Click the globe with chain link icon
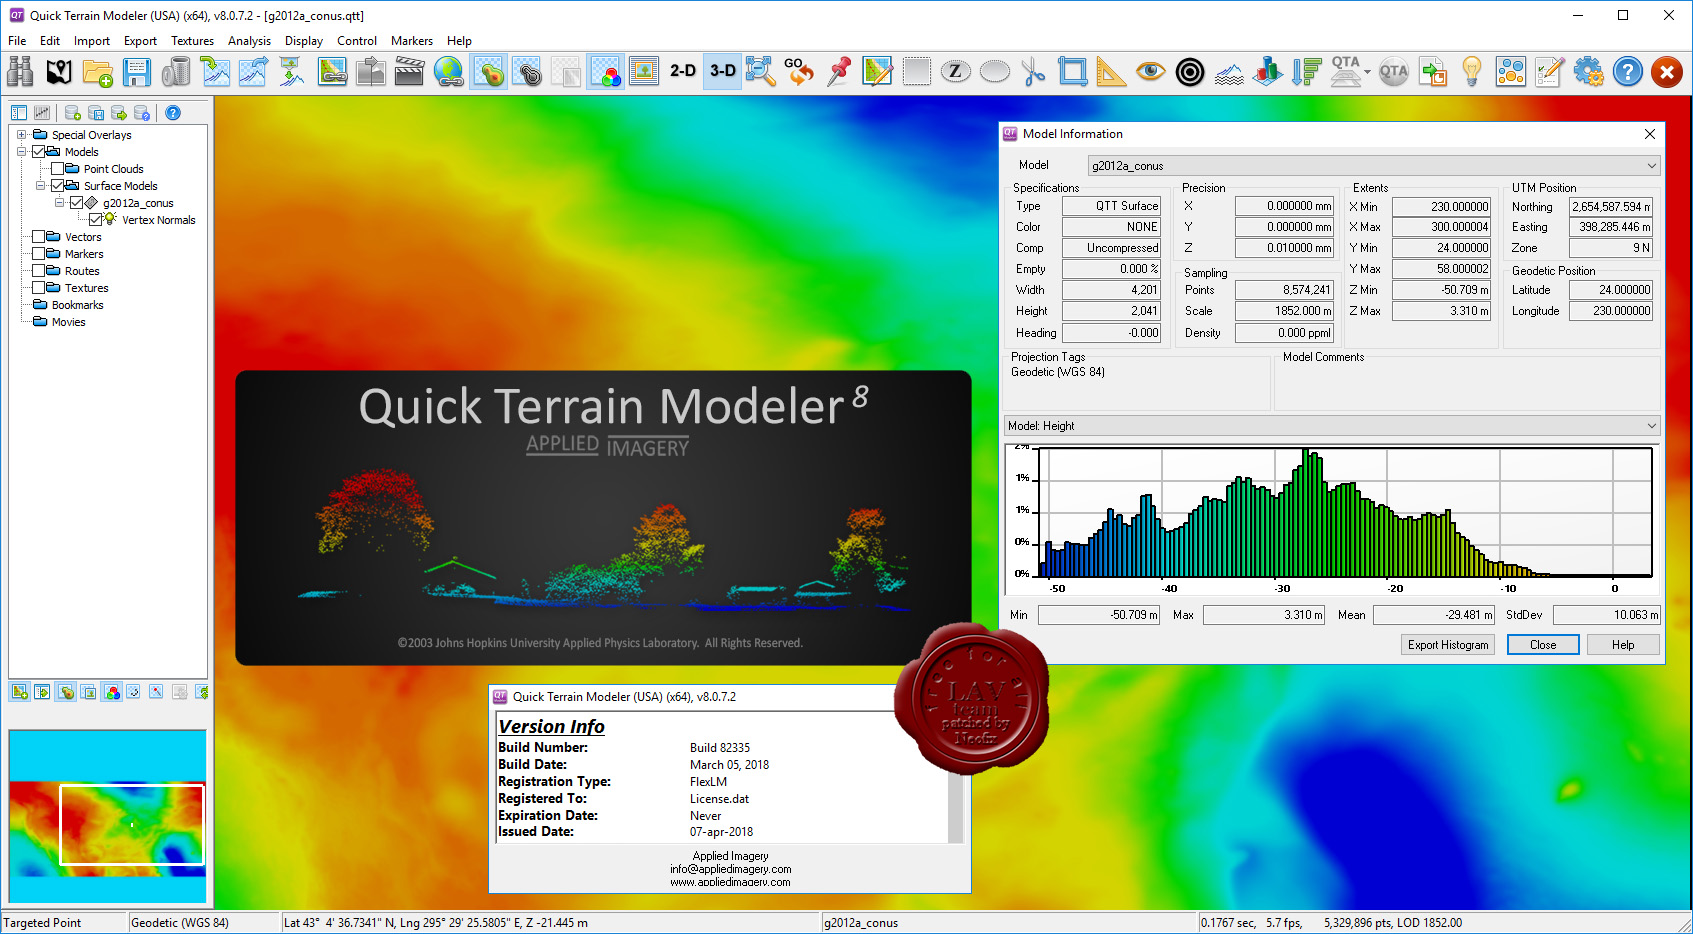Image resolution: width=1693 pixels, height=934 pixels. click(x=449, y=72)
